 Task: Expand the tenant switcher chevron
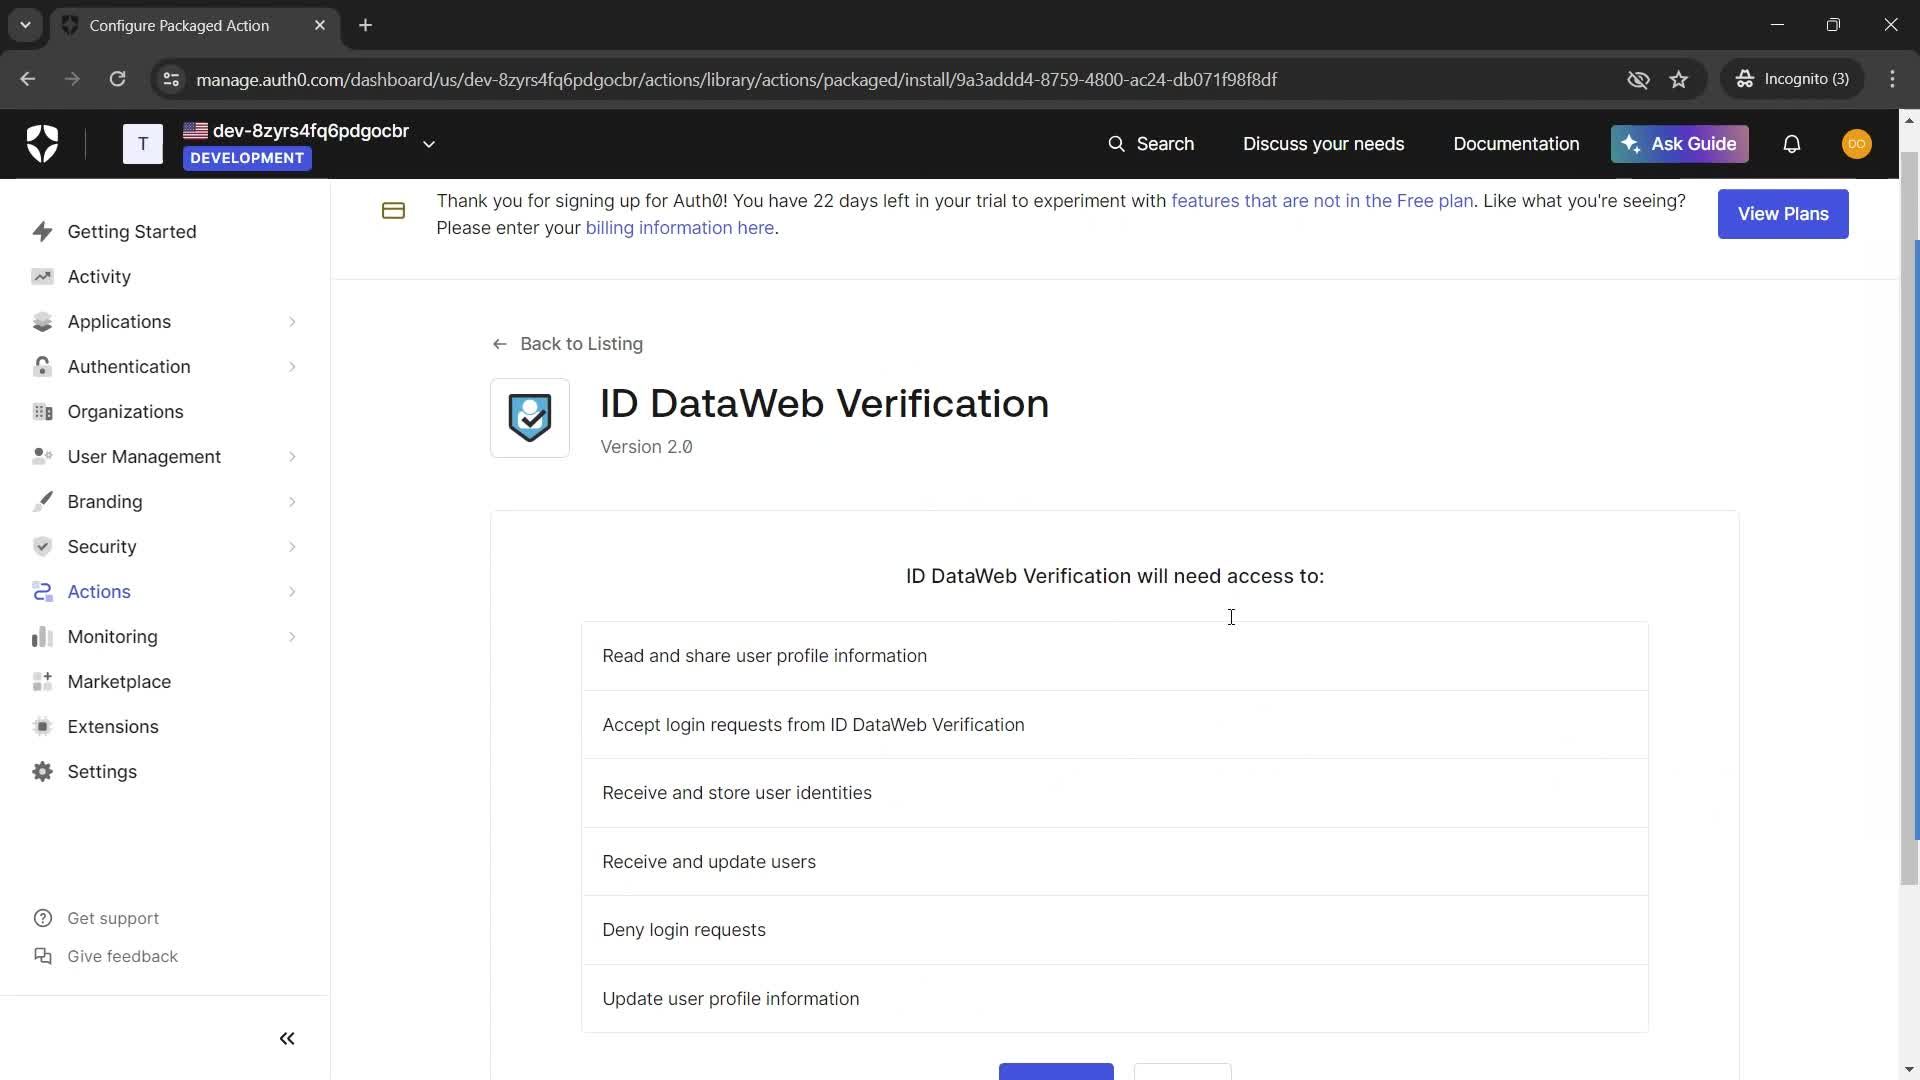[429, 144]
